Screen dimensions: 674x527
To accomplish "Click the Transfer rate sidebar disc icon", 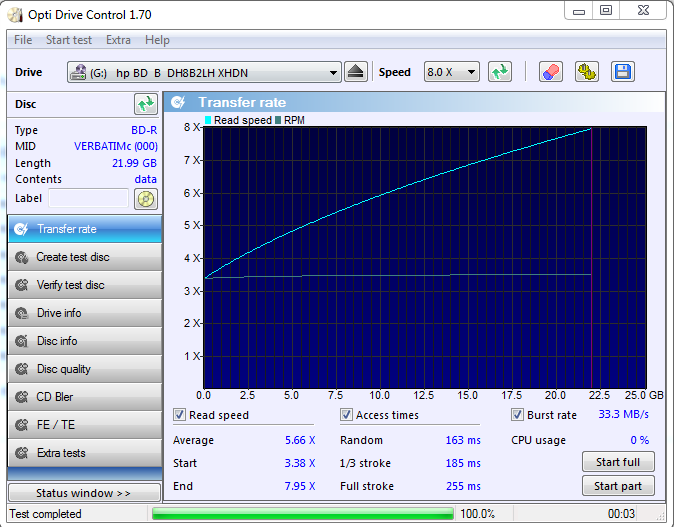I will point(21,229).
